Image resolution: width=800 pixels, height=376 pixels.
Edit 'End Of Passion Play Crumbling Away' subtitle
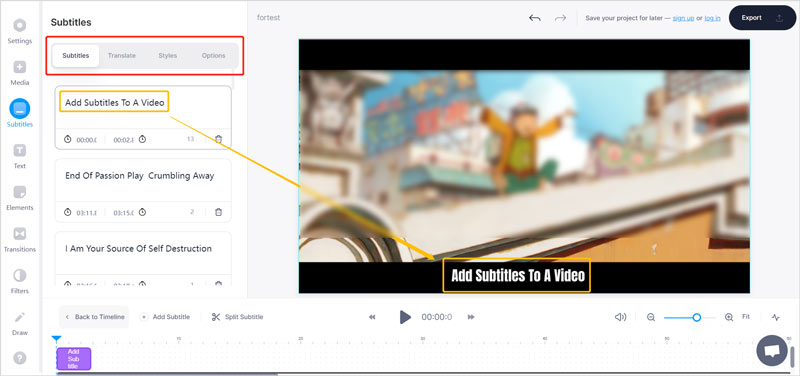tap(139, 176)
